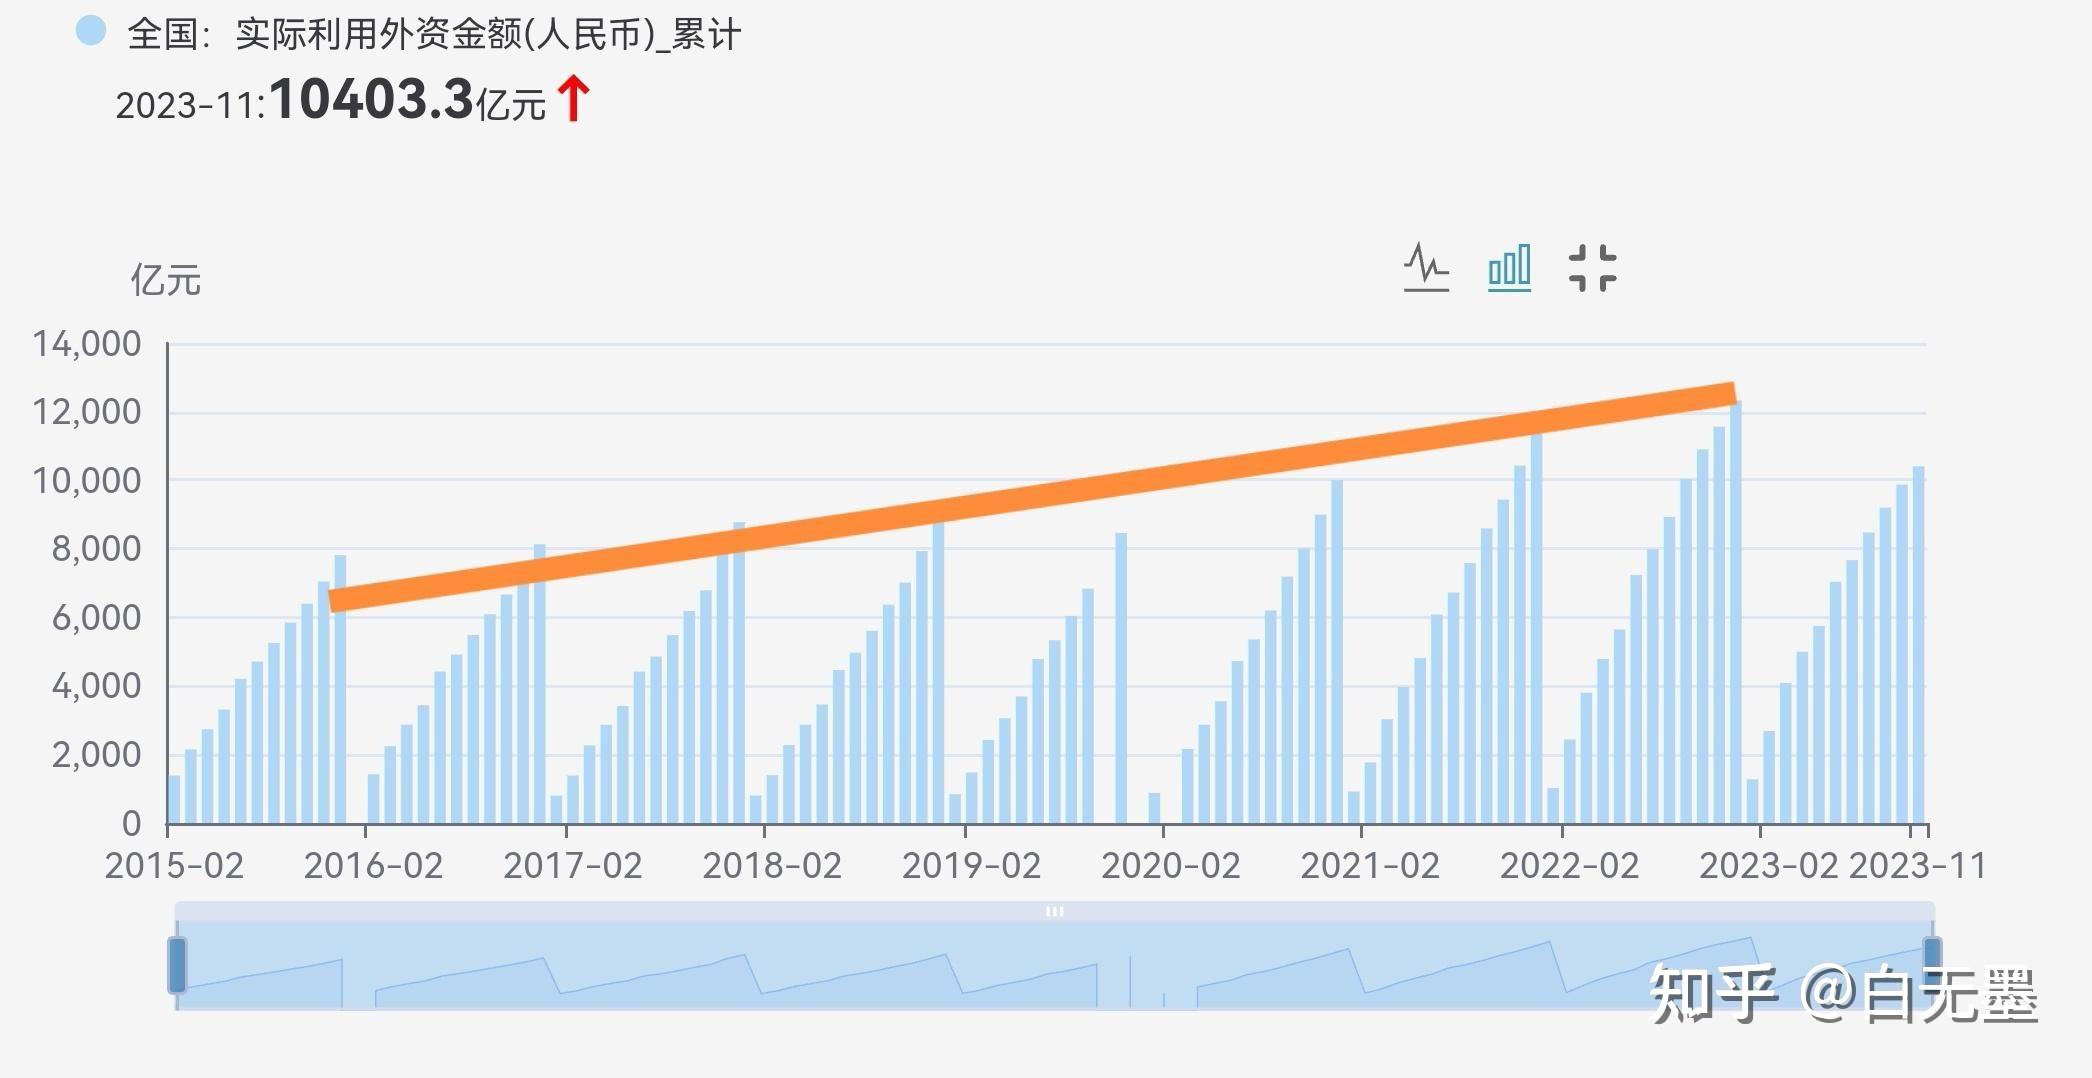The image size is (2092, 1078).
Task: Click the y-axis label 12,000
Action: (x=87, y=412)
